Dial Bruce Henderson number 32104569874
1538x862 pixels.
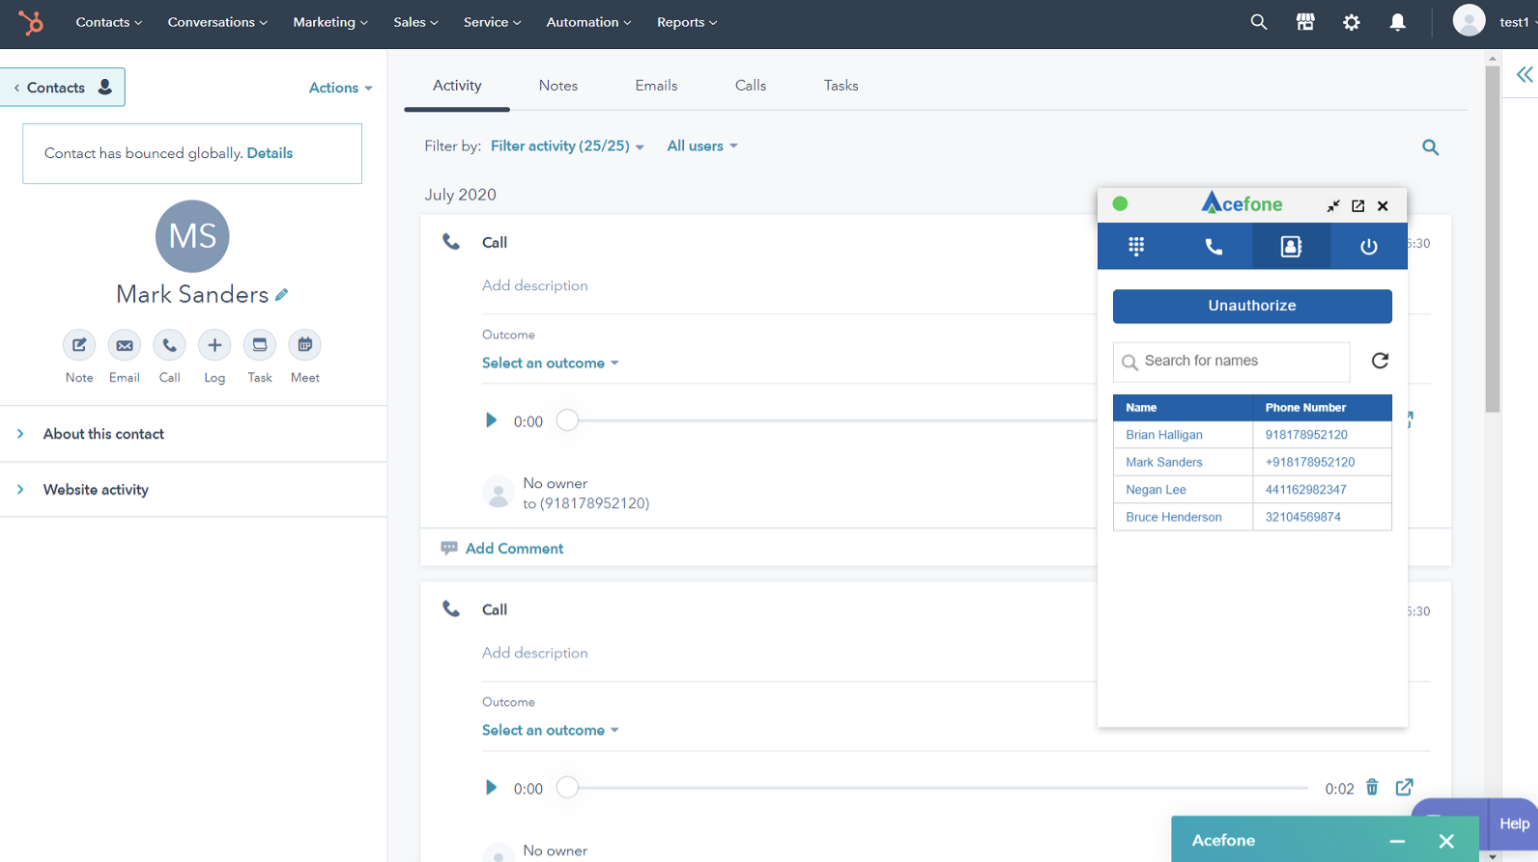tap(1303, 517)
